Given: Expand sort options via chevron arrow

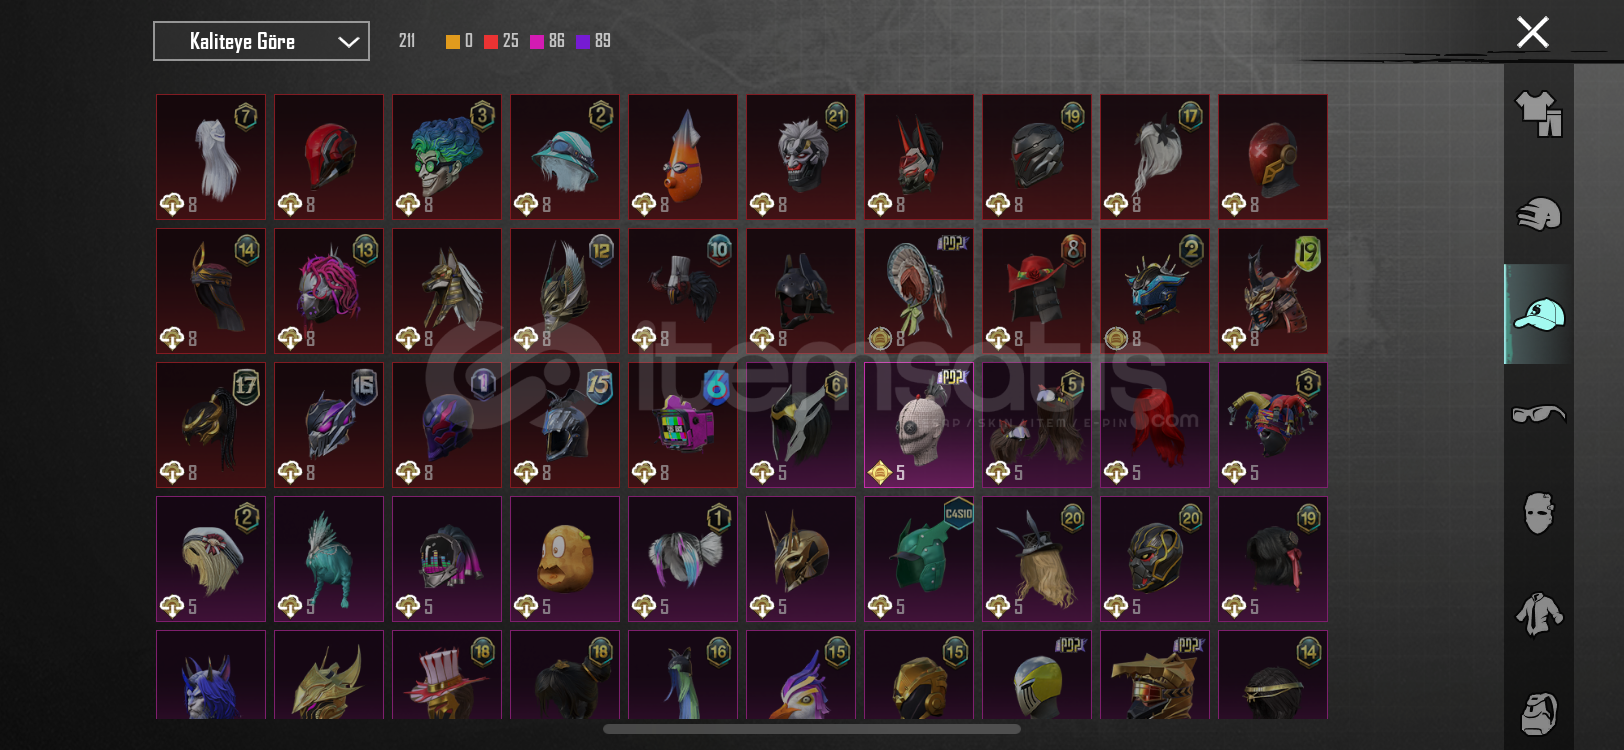Looking at the screenshot, I should tap(348, 42).
